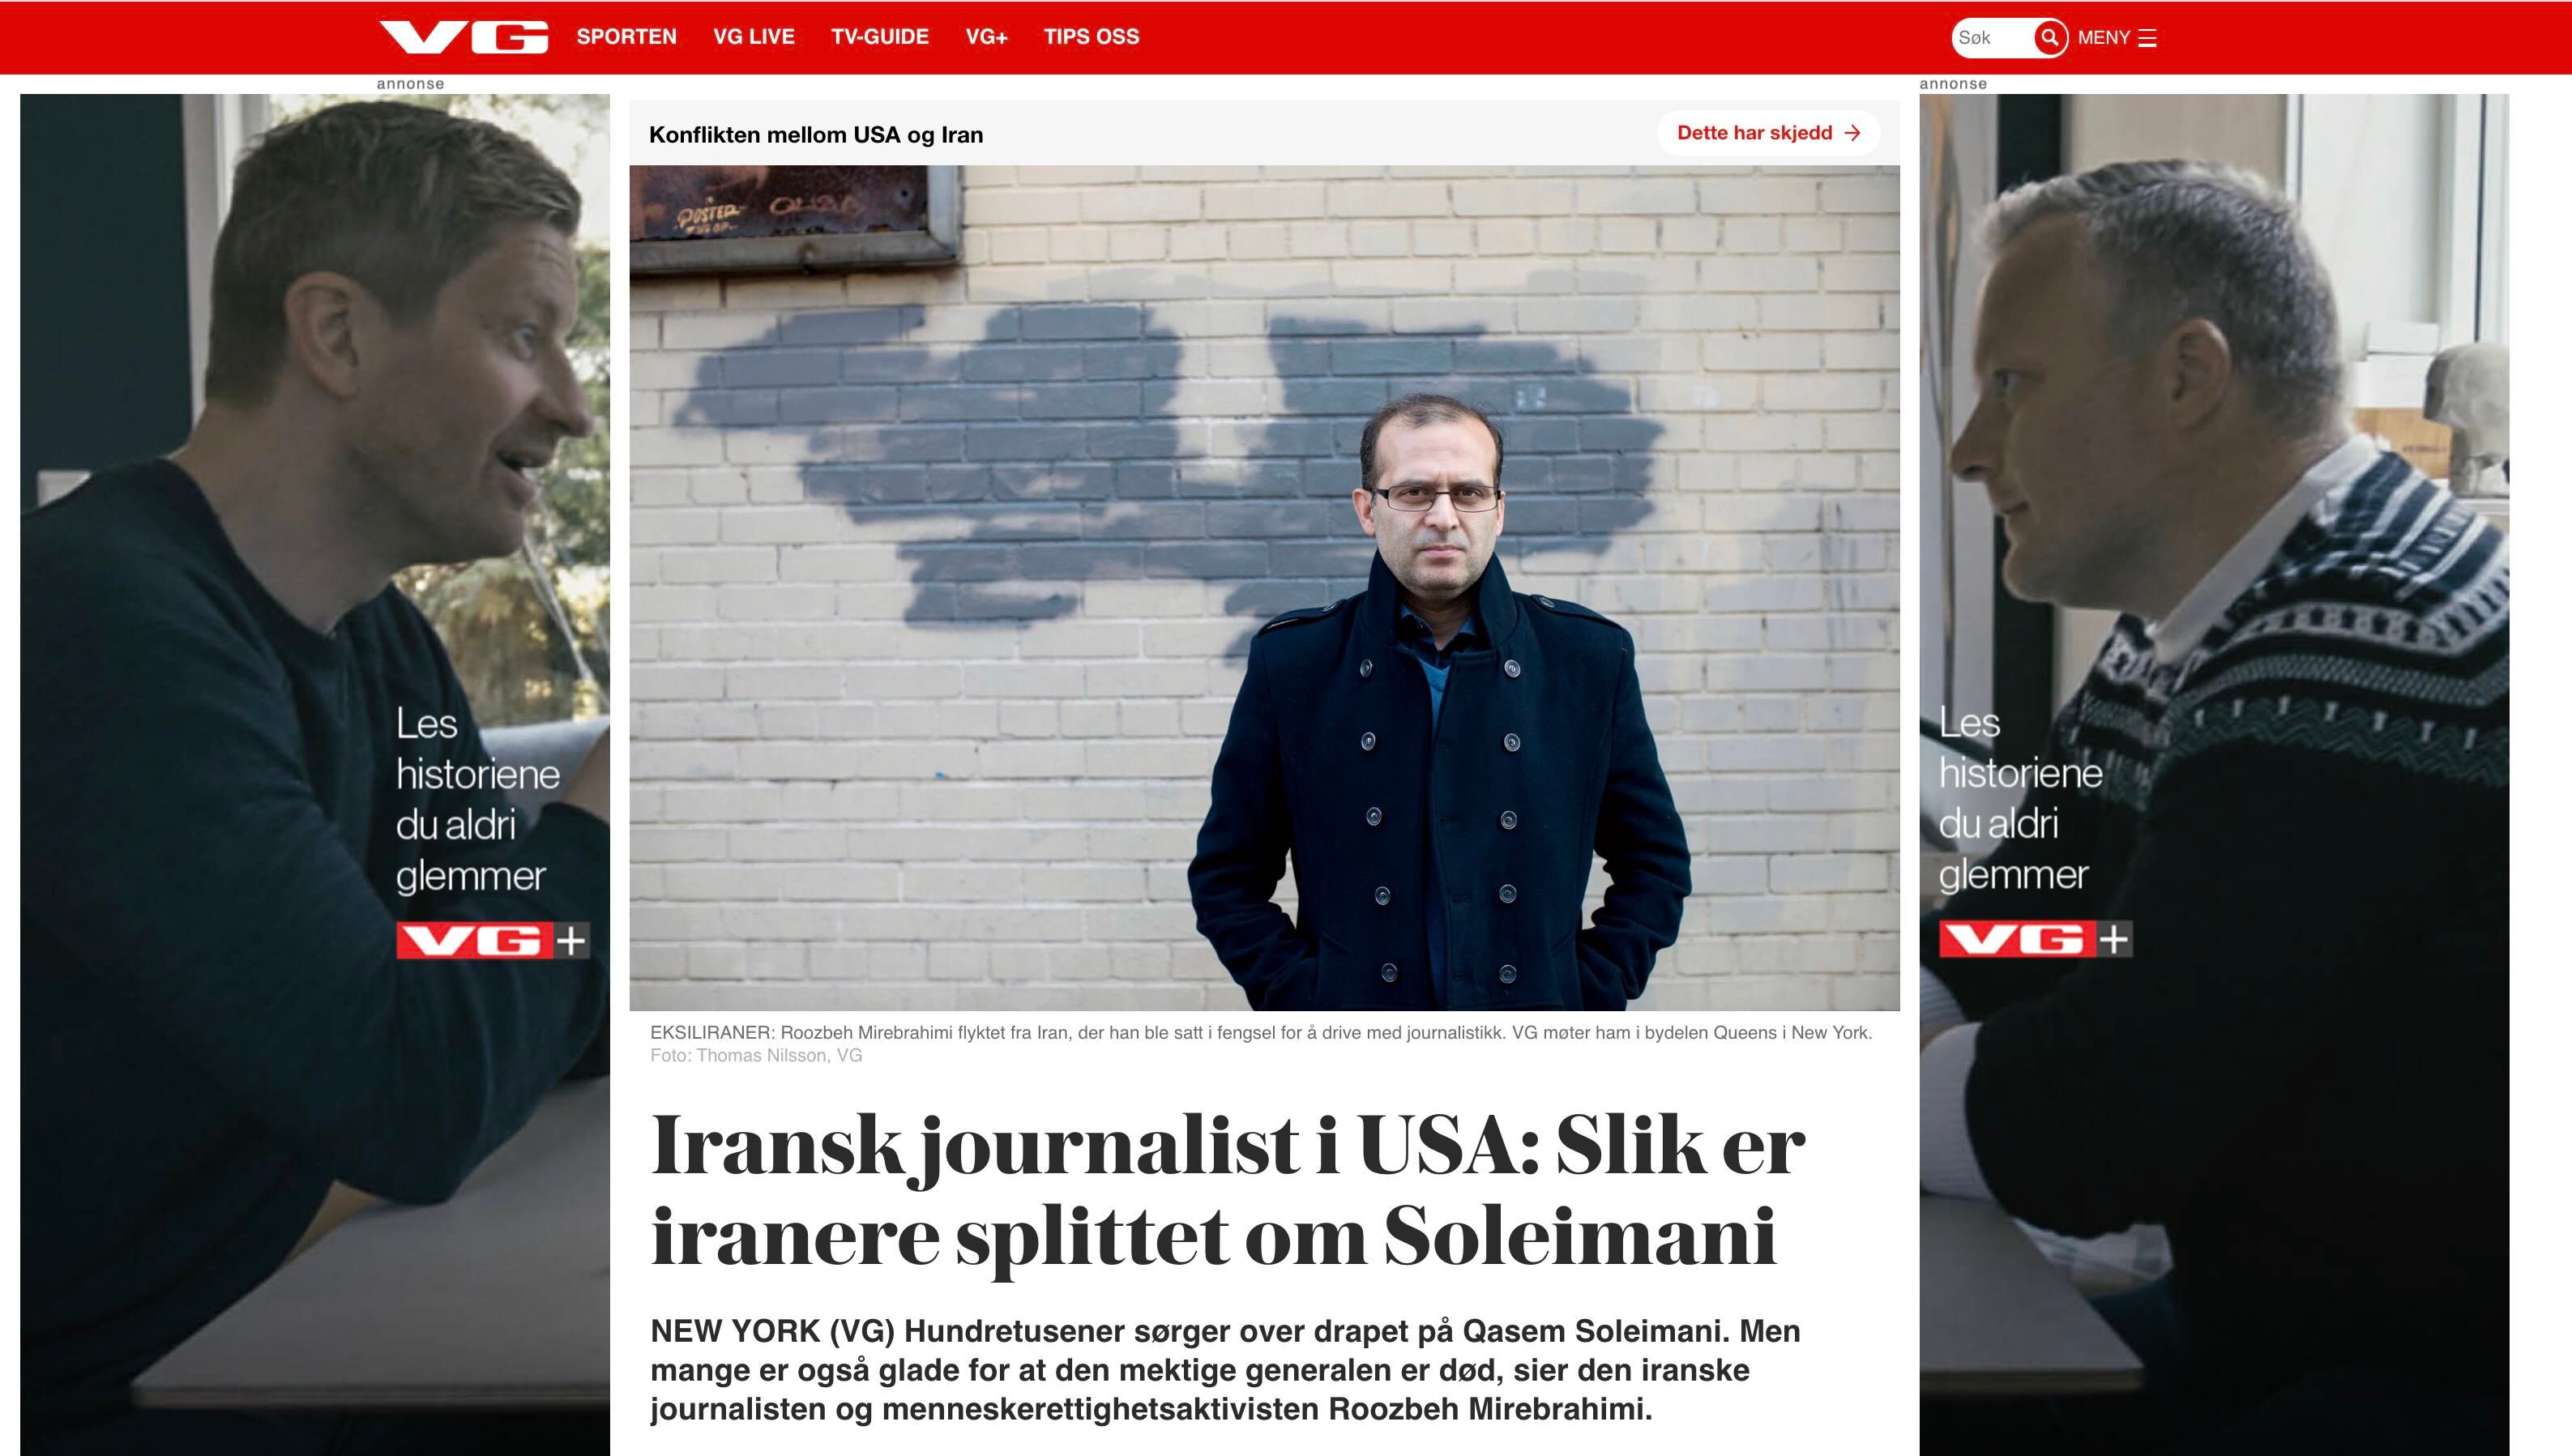Open TIPS OSS link
The image size is (2572, 1456).
1092,37
